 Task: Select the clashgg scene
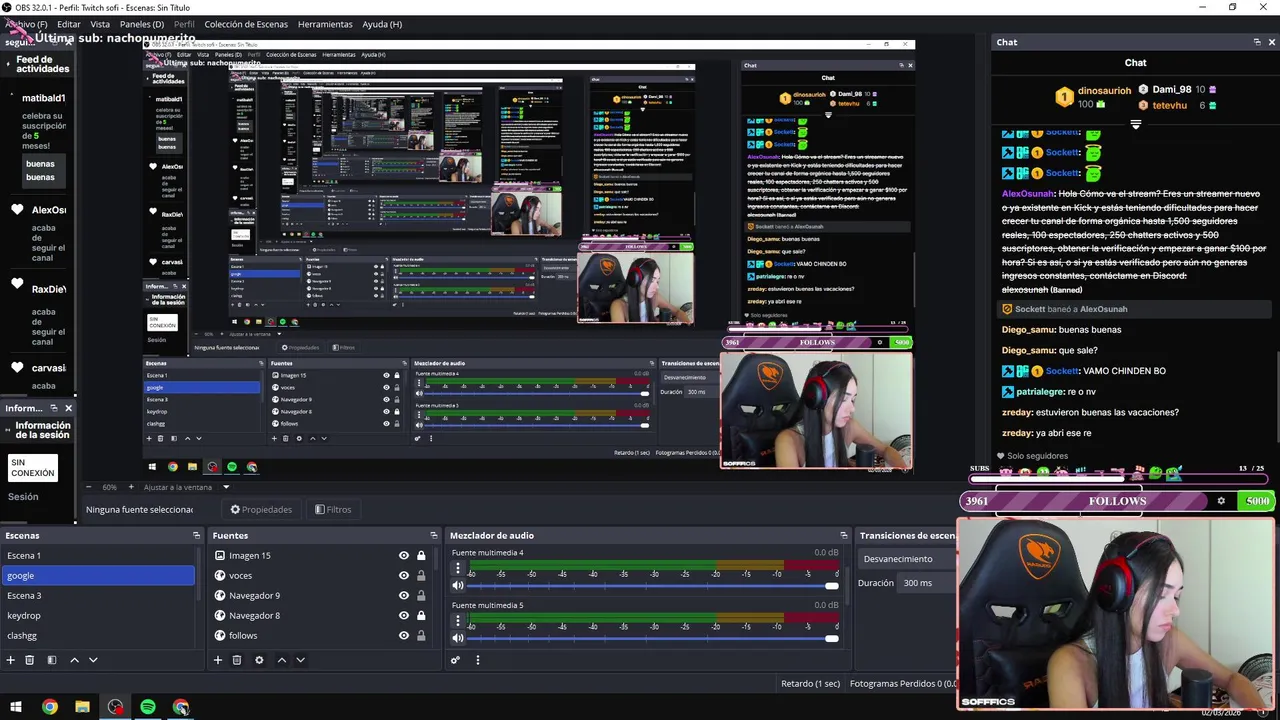click(x=97, y=636)
